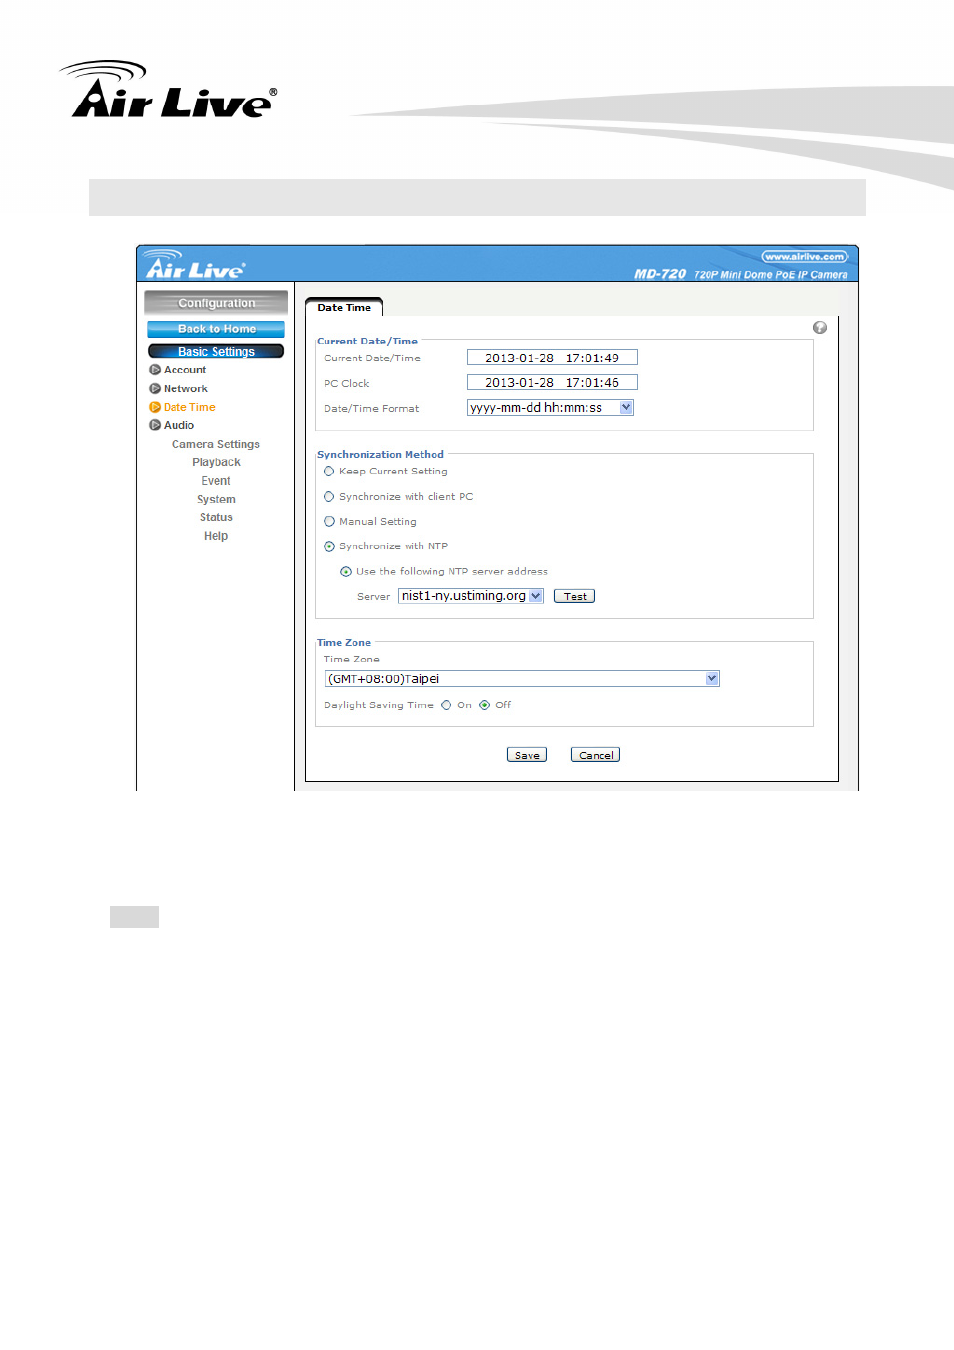Open the Status menu item

point(216,517)
